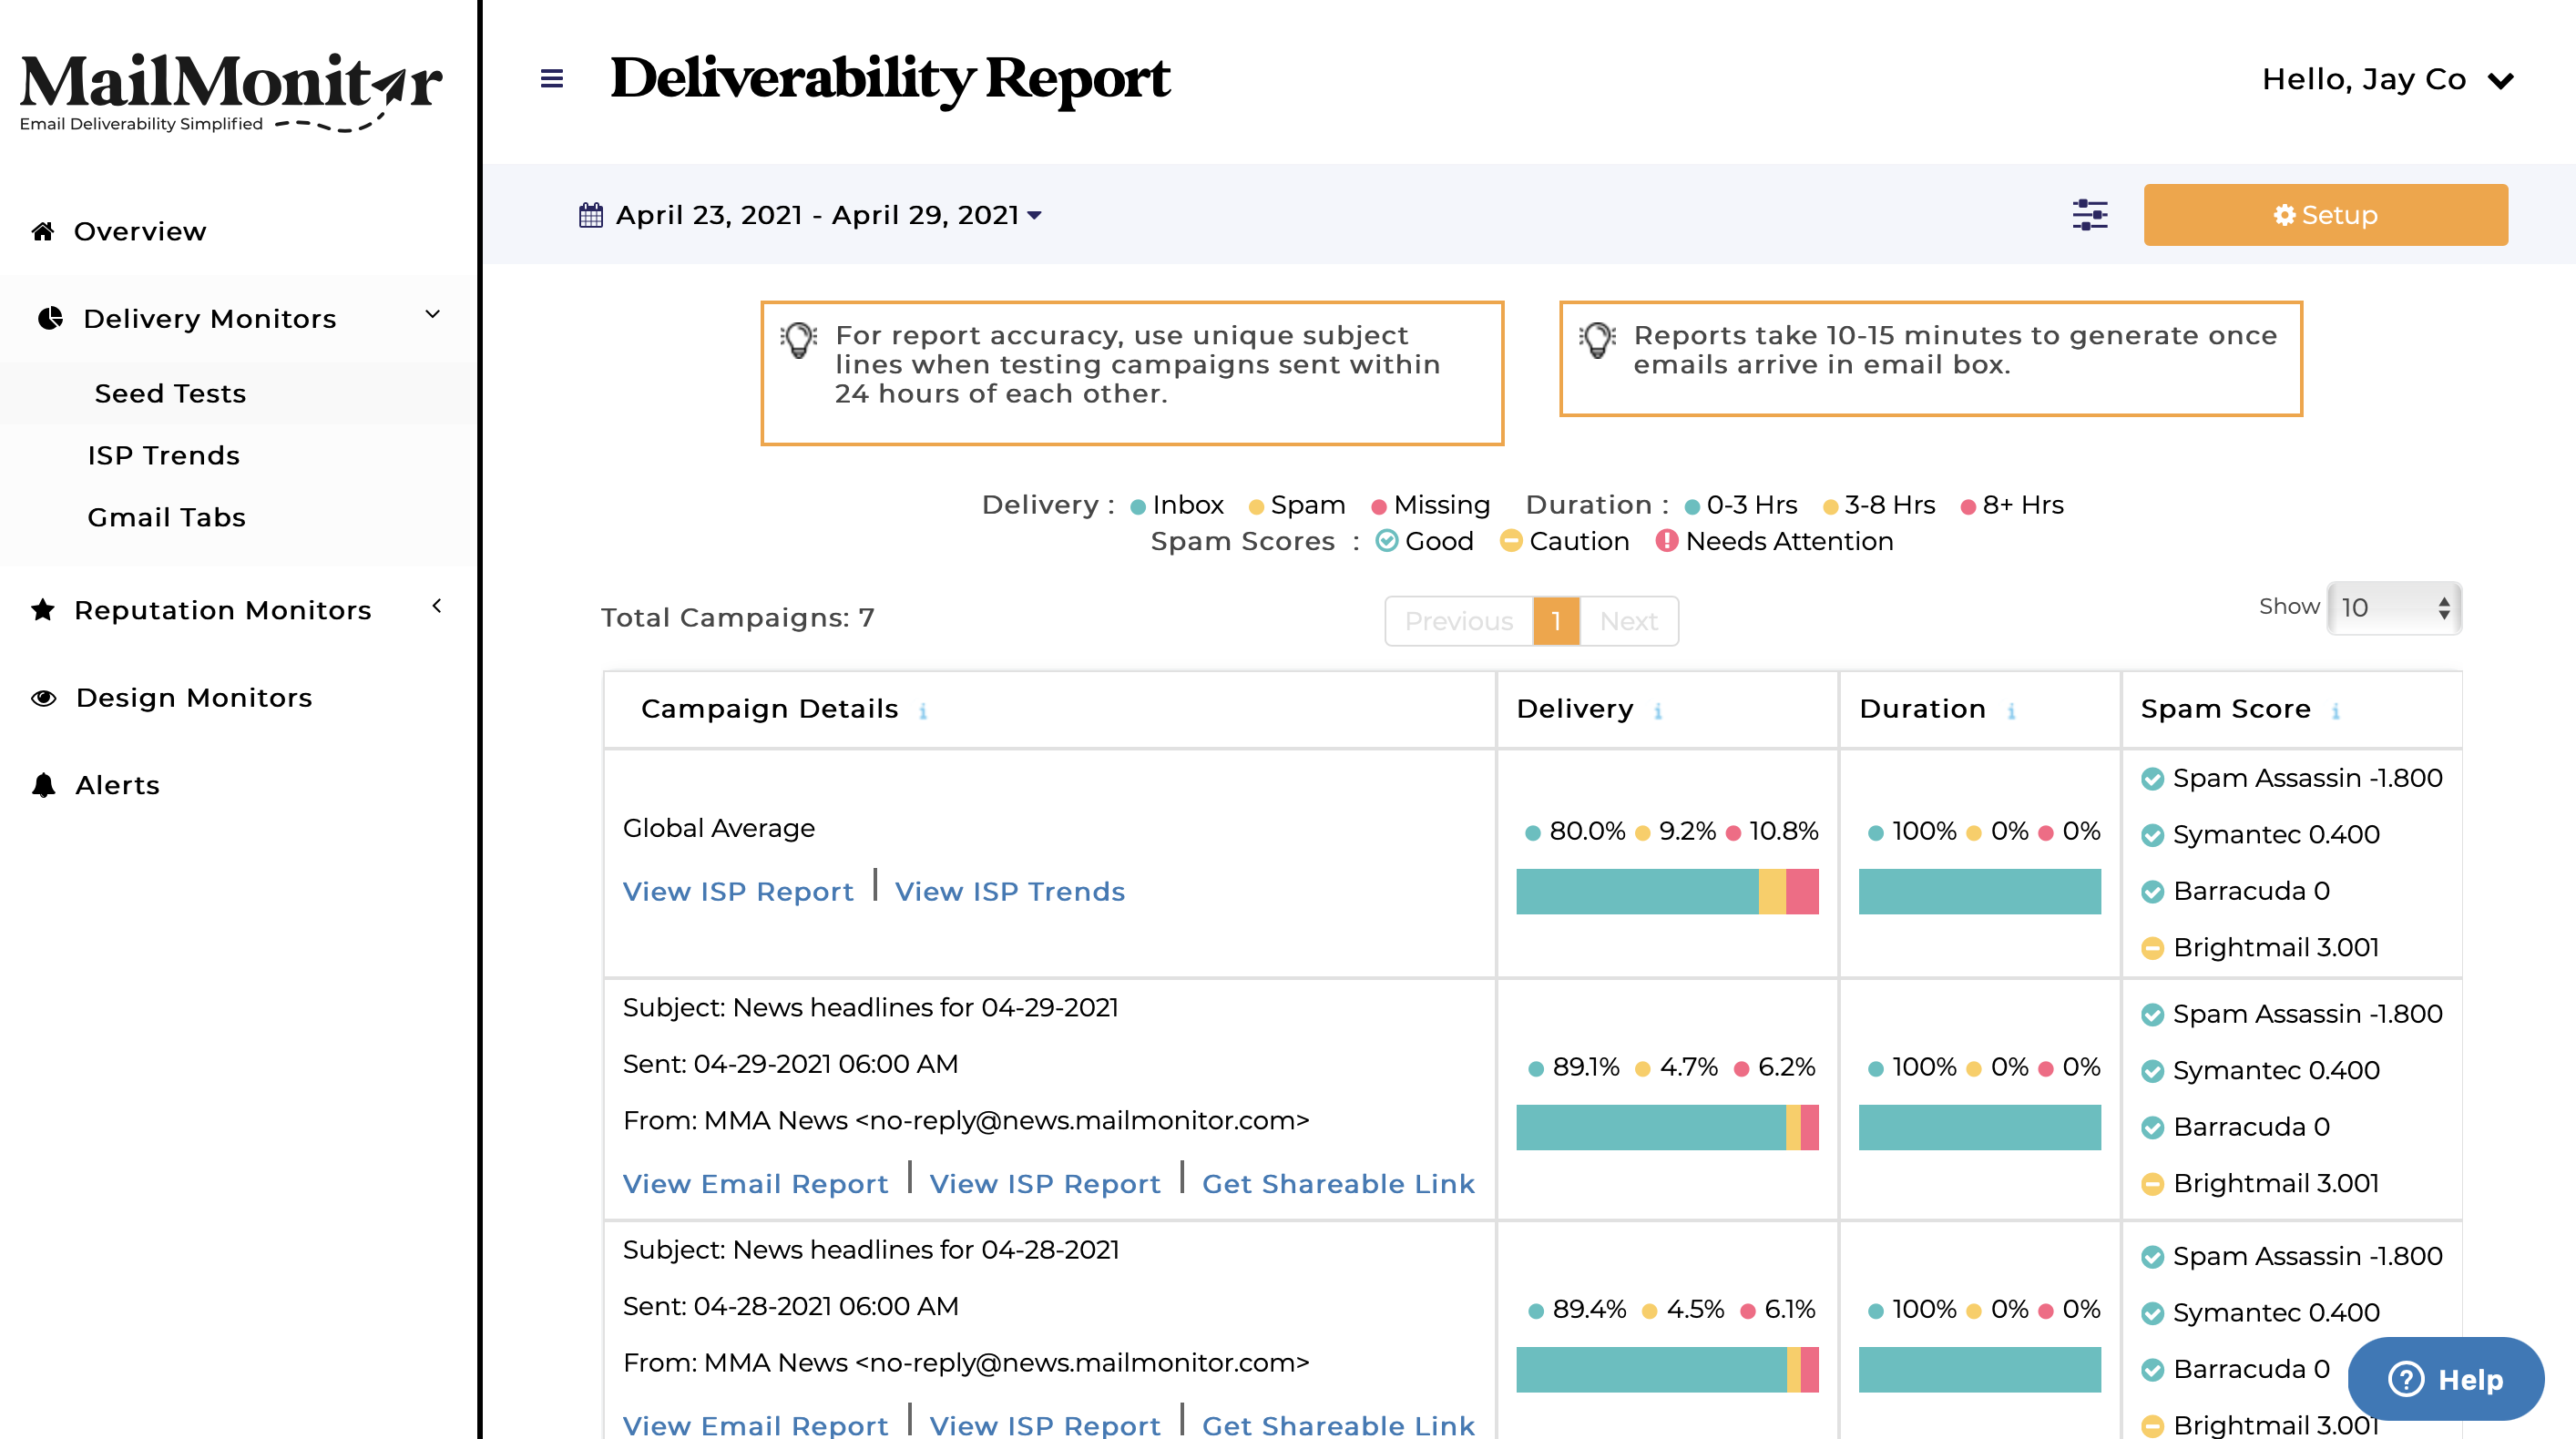Viewport: 2576px width, 1439px height.
Task: Open the Campaign Details info tooltip icon
Action: pyautogui.click(x=923, y=711)
